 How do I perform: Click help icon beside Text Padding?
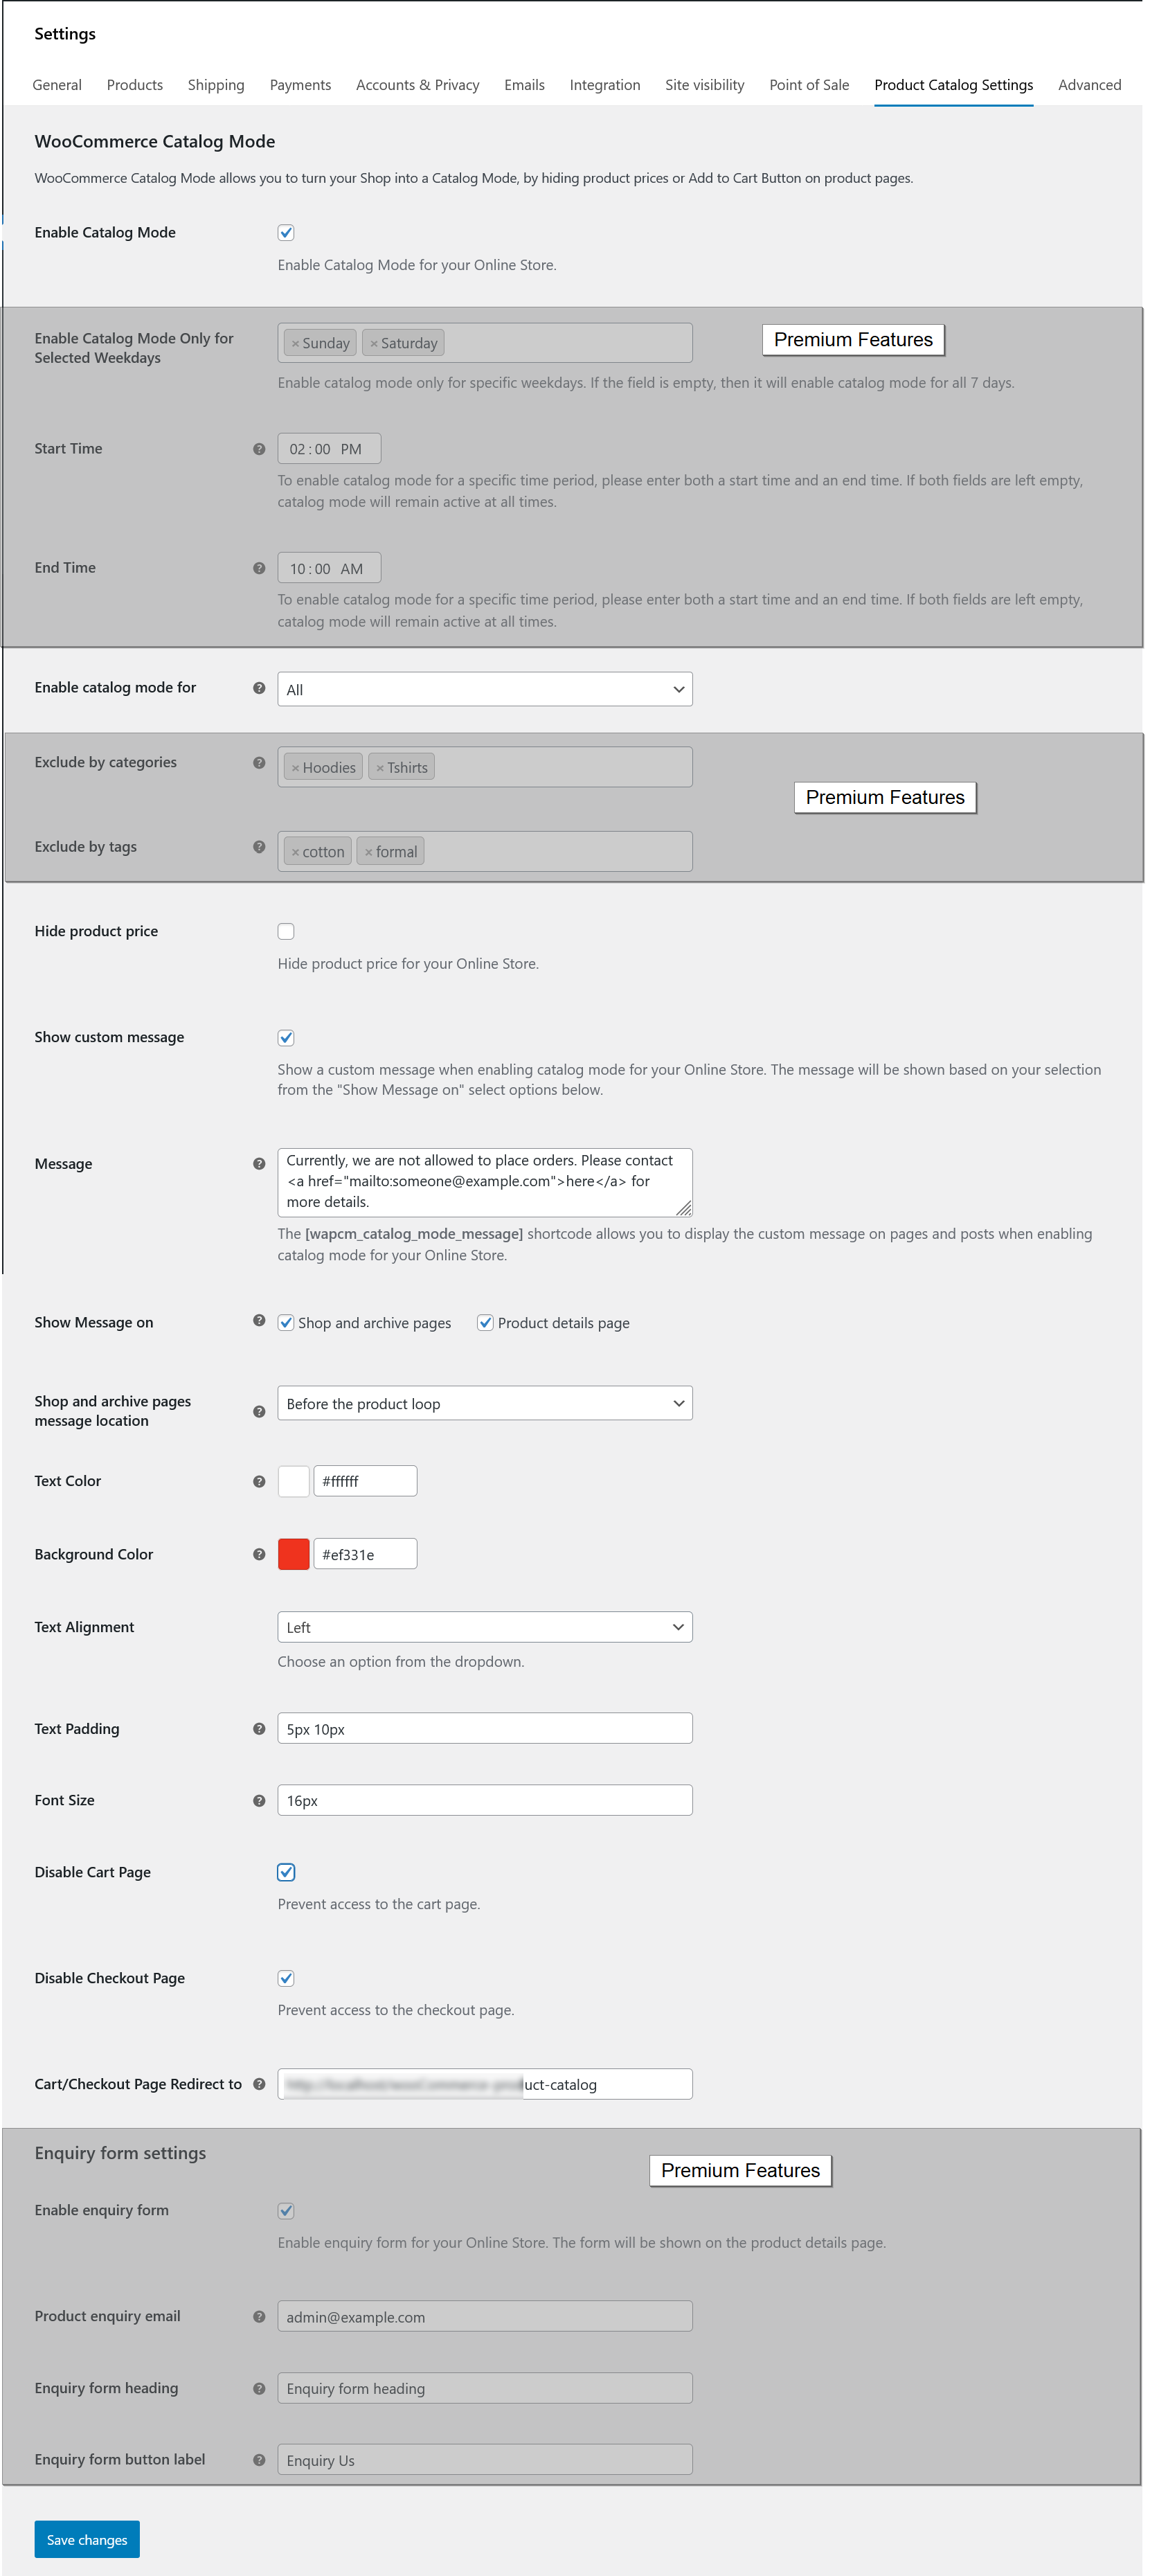point(259,1728)
